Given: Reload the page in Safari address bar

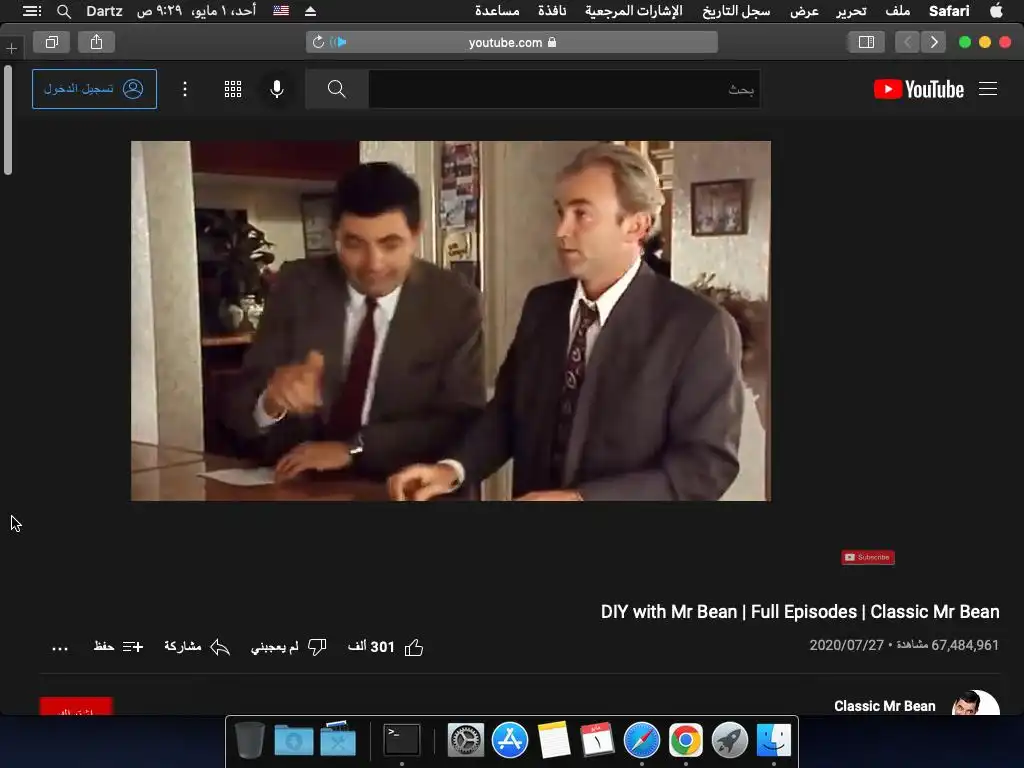Looking at the screenshot, I should tap(318, 42).
